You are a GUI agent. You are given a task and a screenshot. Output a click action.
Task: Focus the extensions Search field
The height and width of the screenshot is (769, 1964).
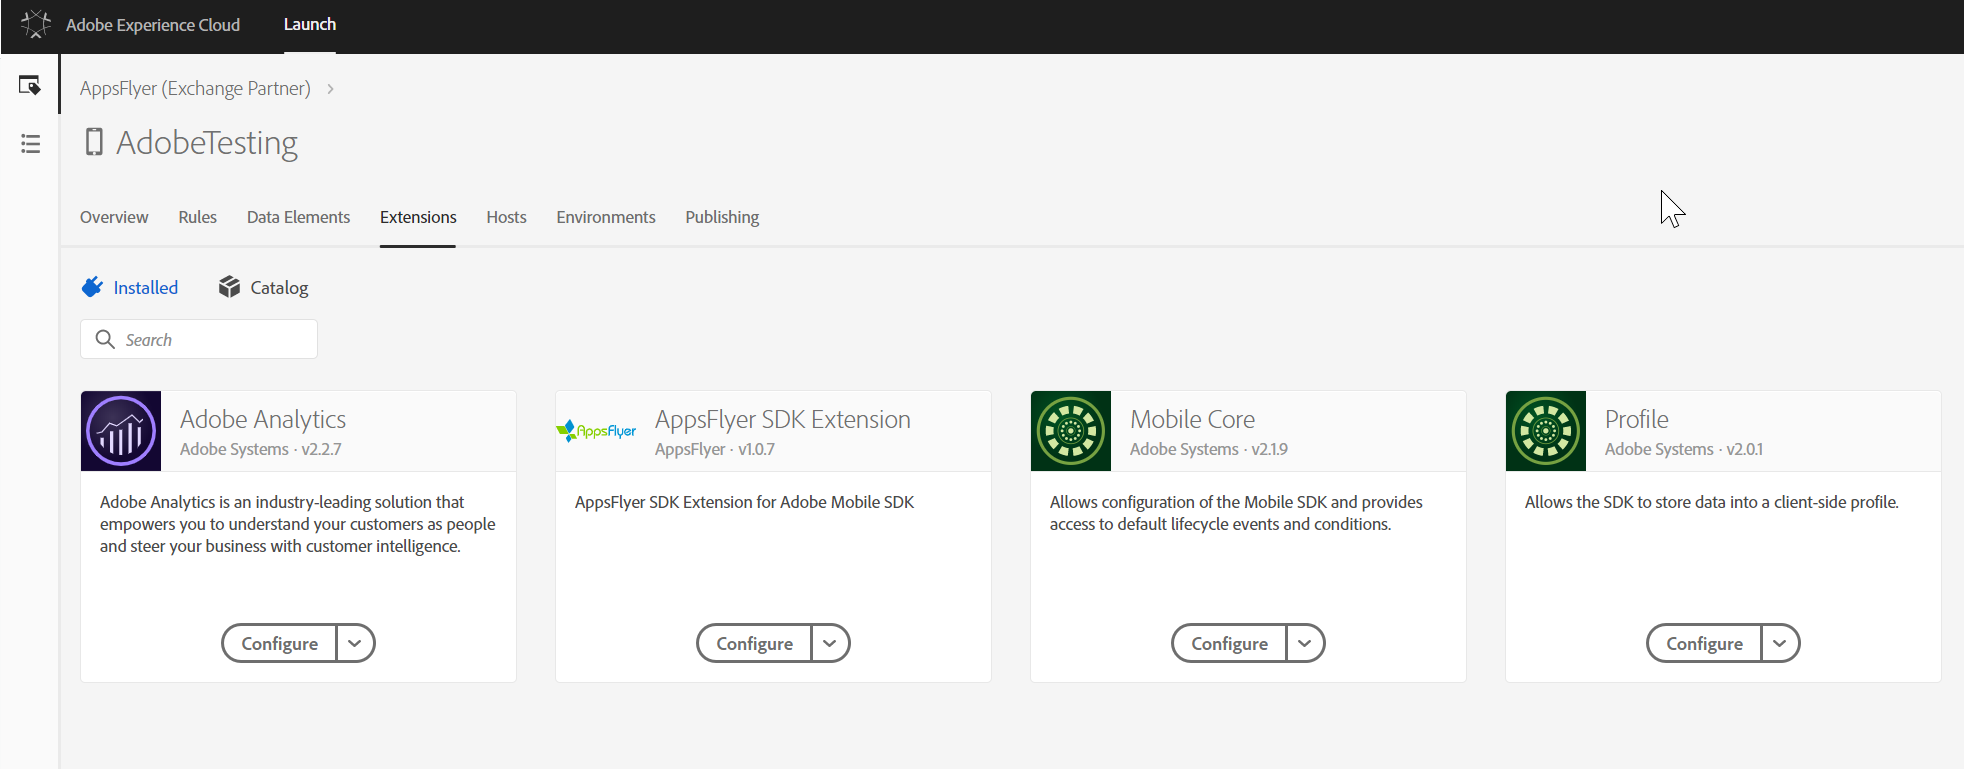coord(210,340)
